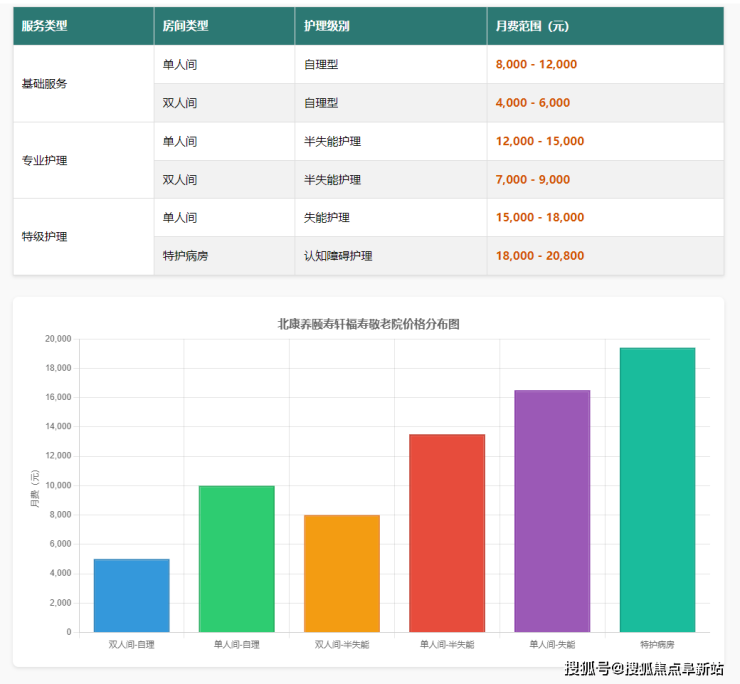Select the teal 特护病房 bar in chart
This screenshot has height=684, width=740.
pyautogui.click(x=657, y=490)
